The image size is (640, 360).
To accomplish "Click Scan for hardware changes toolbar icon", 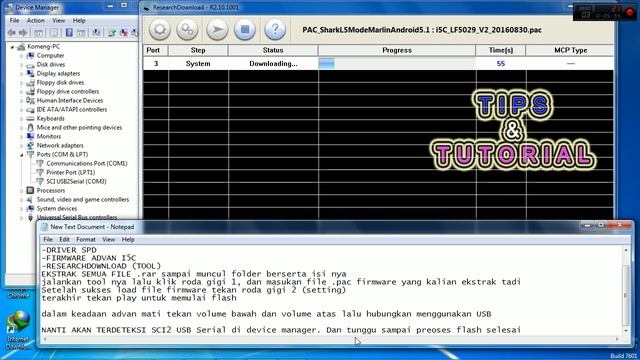I will pos(97,33).
